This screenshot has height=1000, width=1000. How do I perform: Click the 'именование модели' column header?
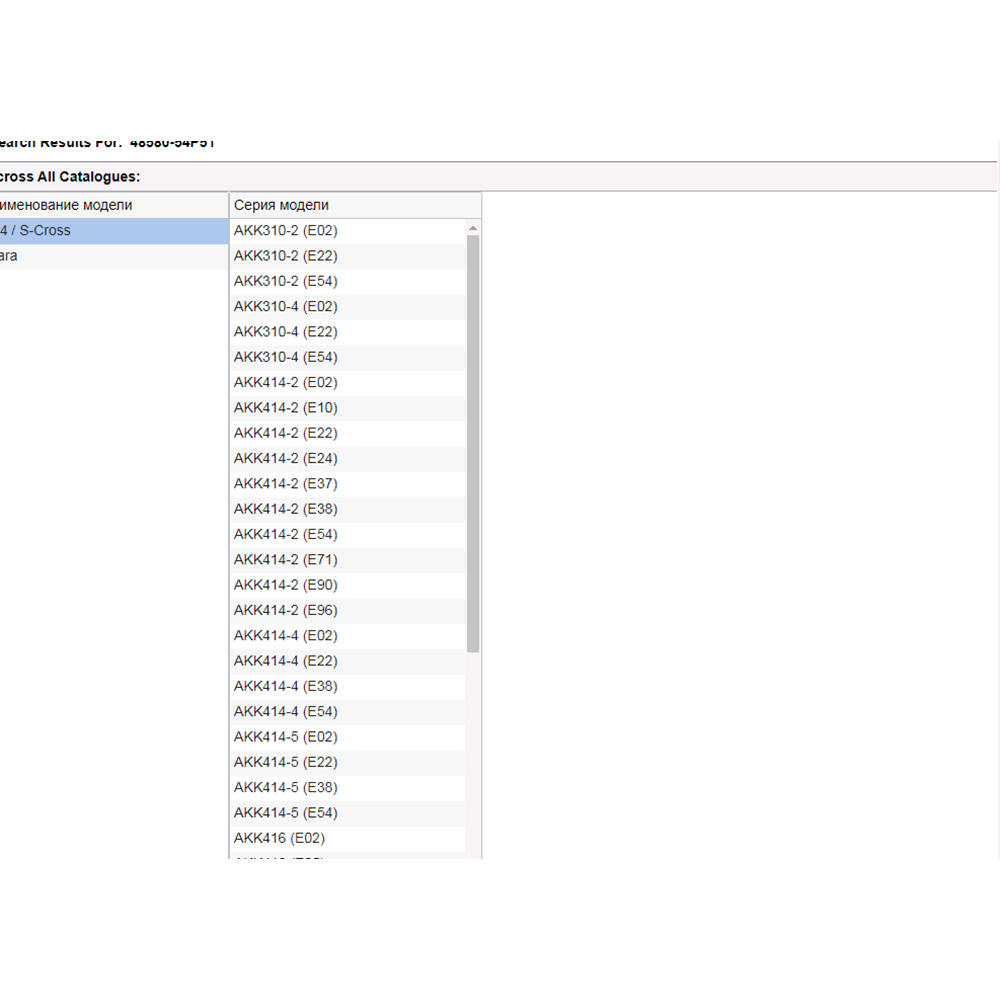113,205
